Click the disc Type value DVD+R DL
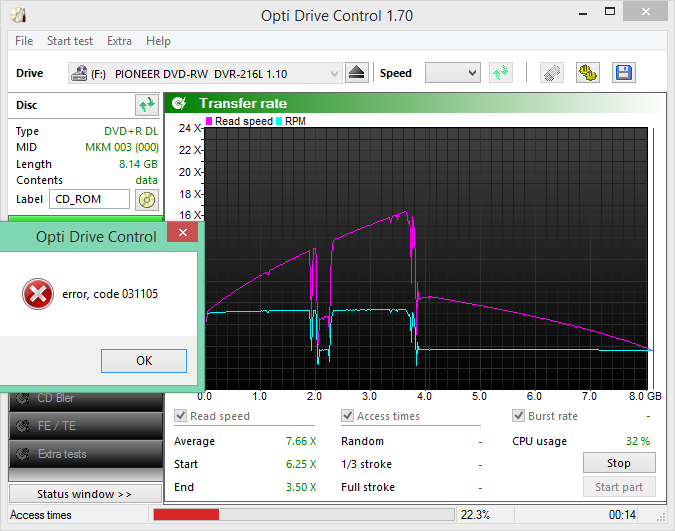675x531 pixels. [131, 131]
